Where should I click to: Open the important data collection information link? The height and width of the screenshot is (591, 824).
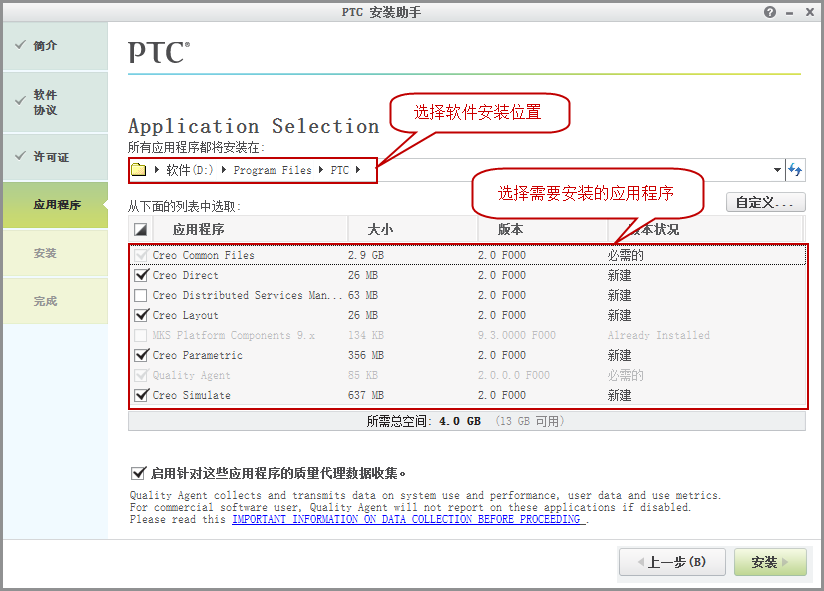pyautogui.click(x=408, y=519)
